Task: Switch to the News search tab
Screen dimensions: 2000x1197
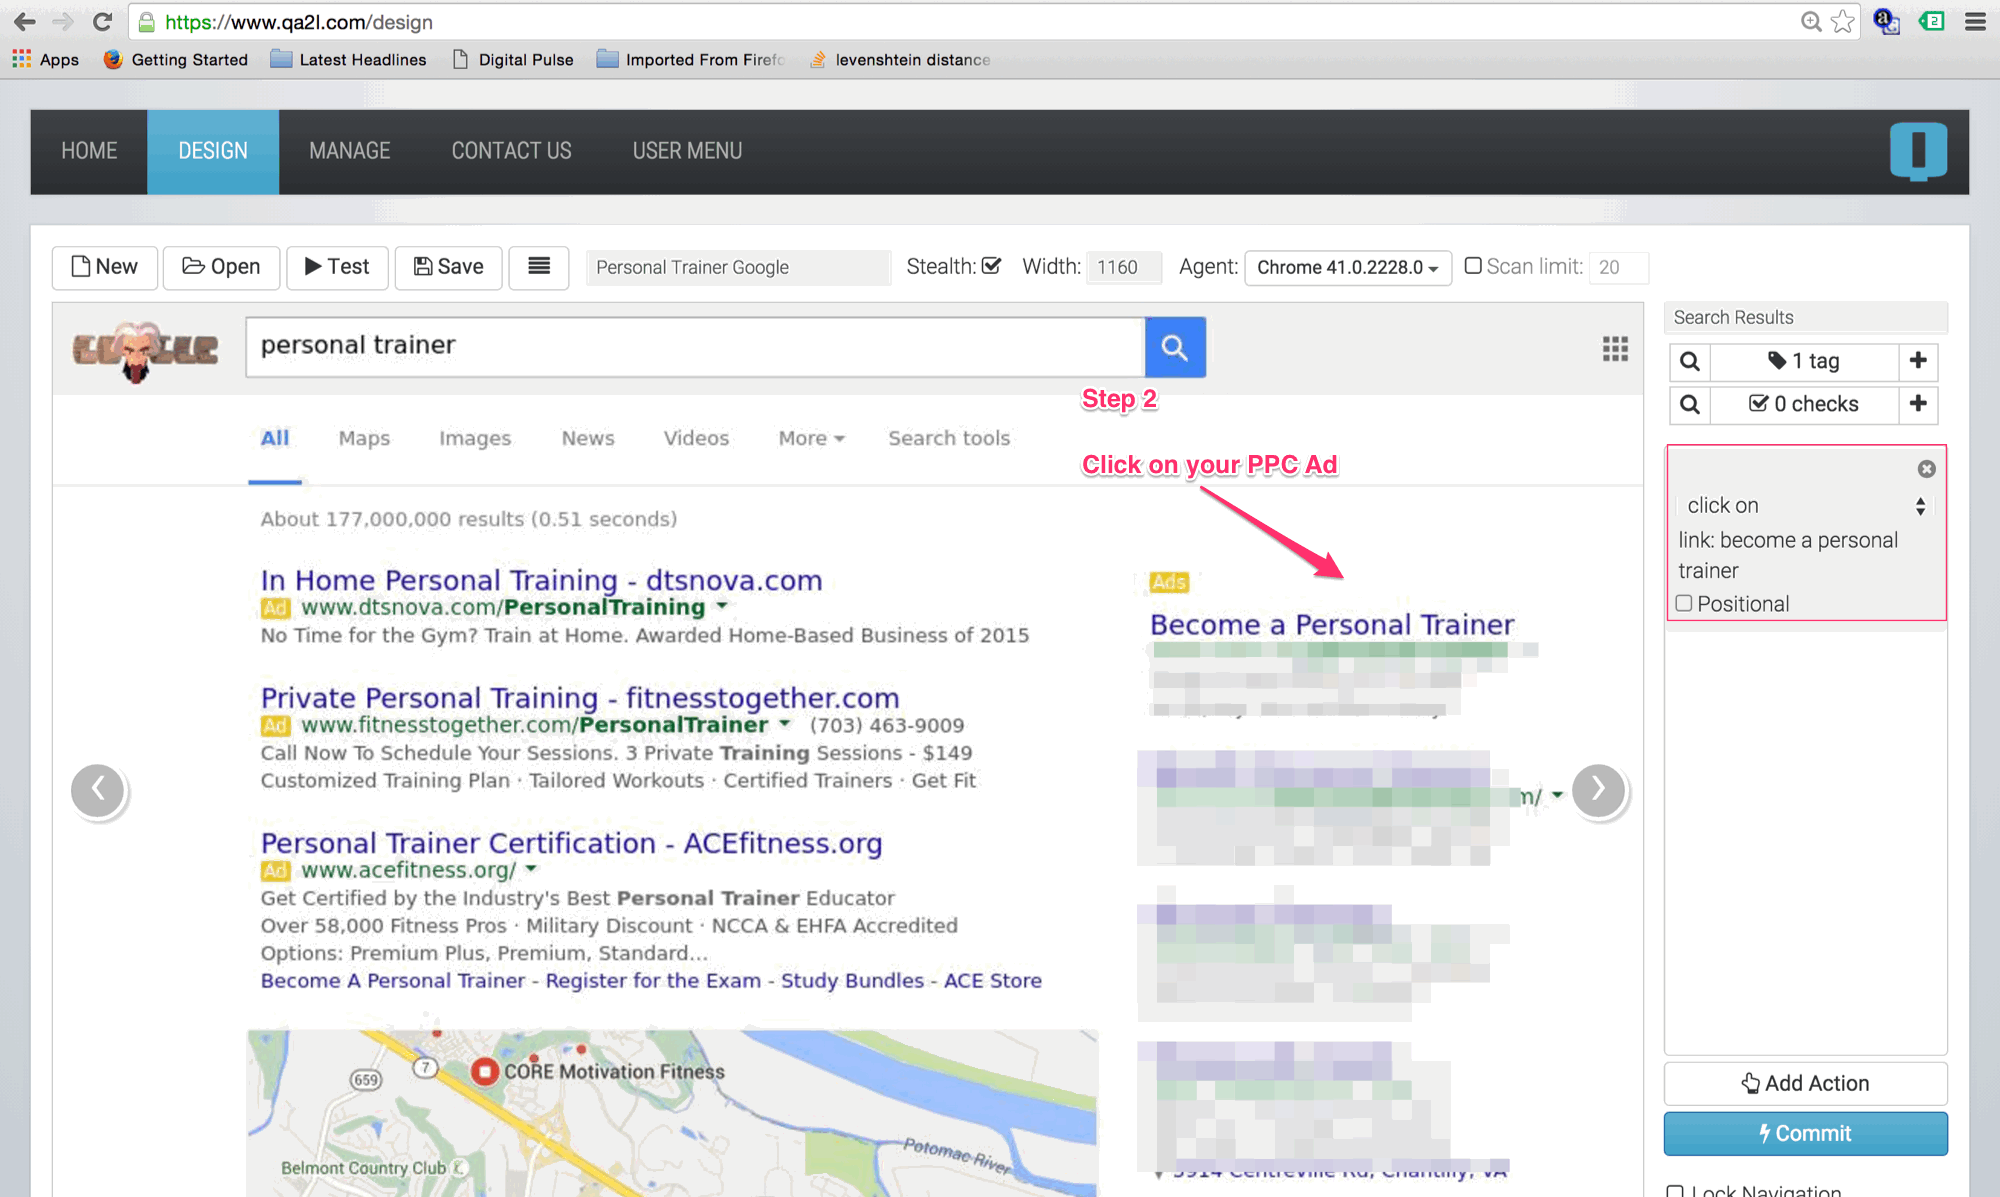Action: [588, 438]
